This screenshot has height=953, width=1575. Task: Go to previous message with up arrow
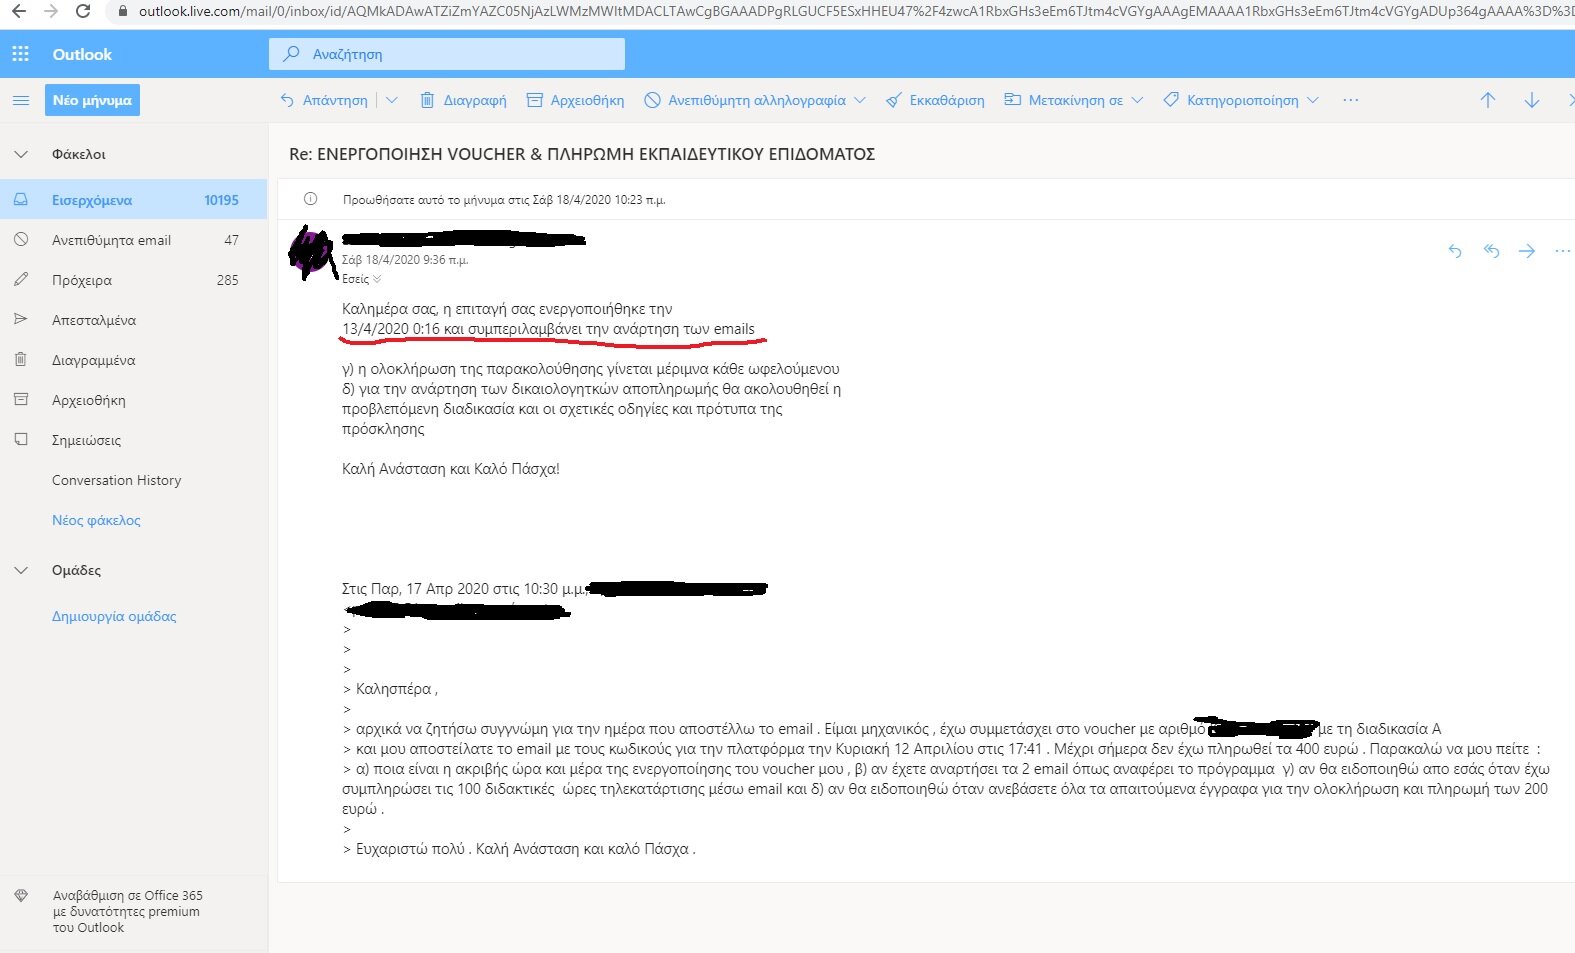click(1488, 100)
